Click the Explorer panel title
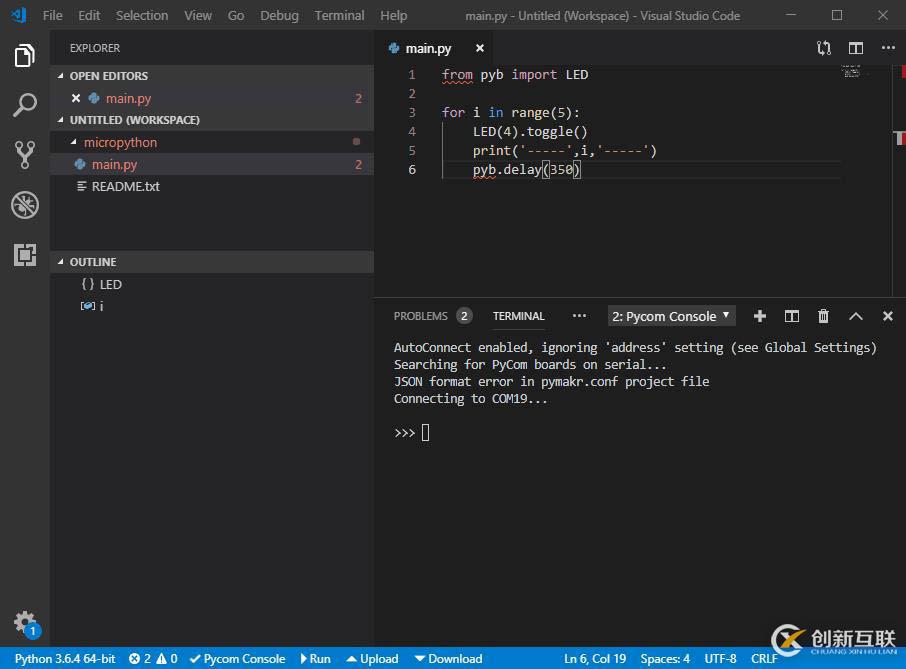Image resolution: width=906 pixels, height=669 pixels. coord(95,48)
